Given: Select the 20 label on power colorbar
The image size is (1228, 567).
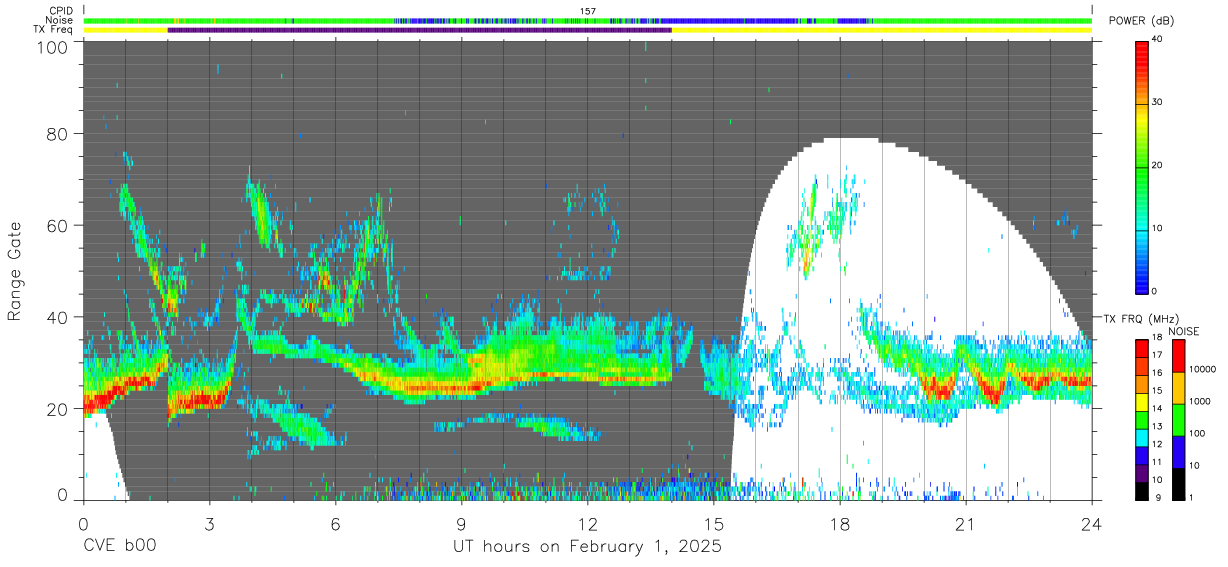Looking at the screenshot, I should [1157, 165].
